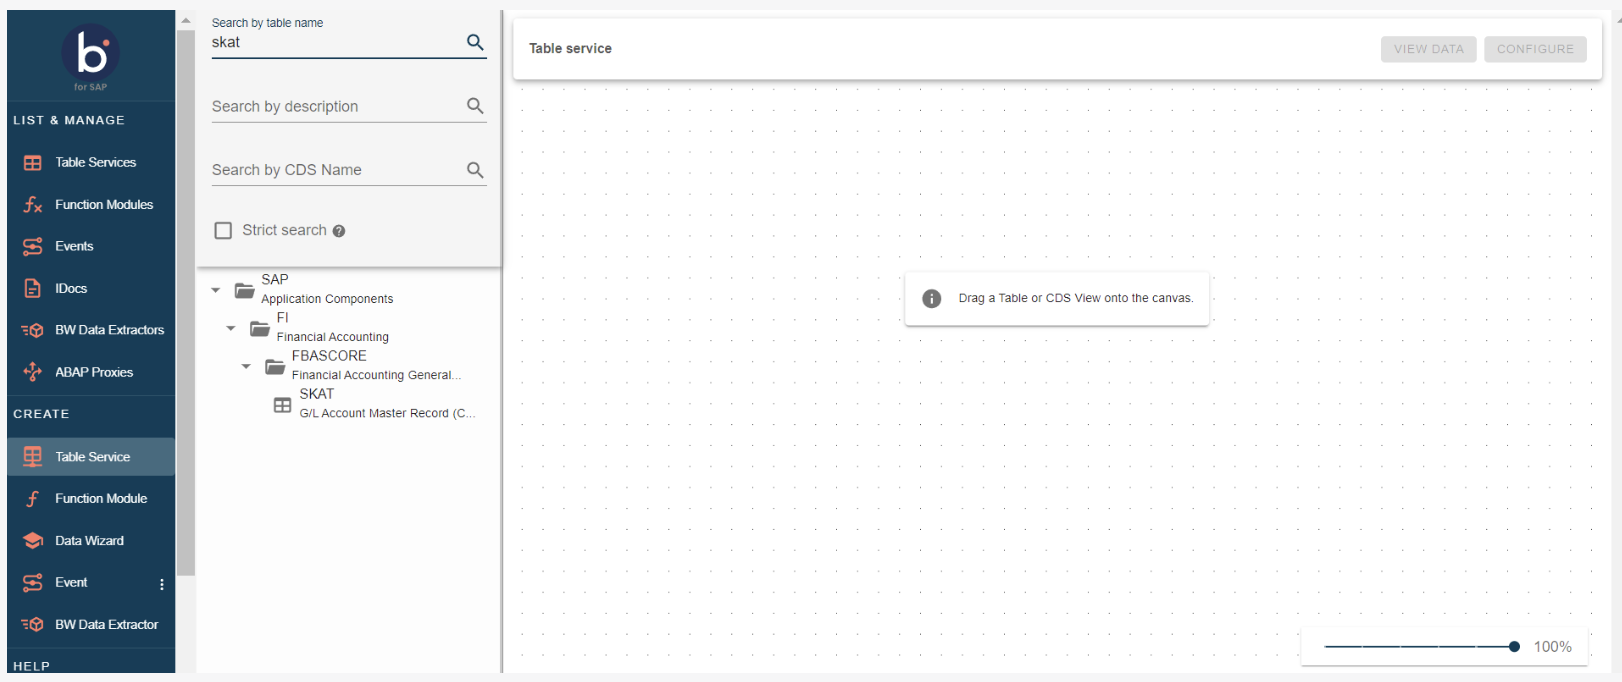Click the SKAT table icon in tree
This screenshot has height=682, width=1622.
click(x=283, y=405)
